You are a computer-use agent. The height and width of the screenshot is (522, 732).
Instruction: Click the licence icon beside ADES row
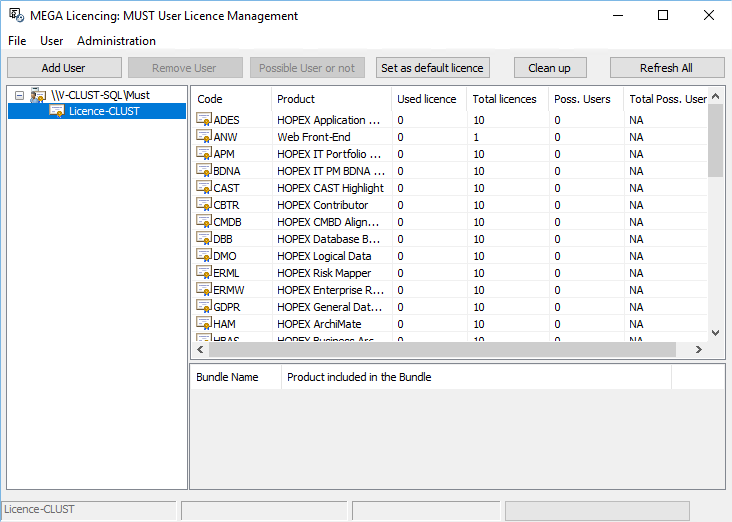pos(204,120)
